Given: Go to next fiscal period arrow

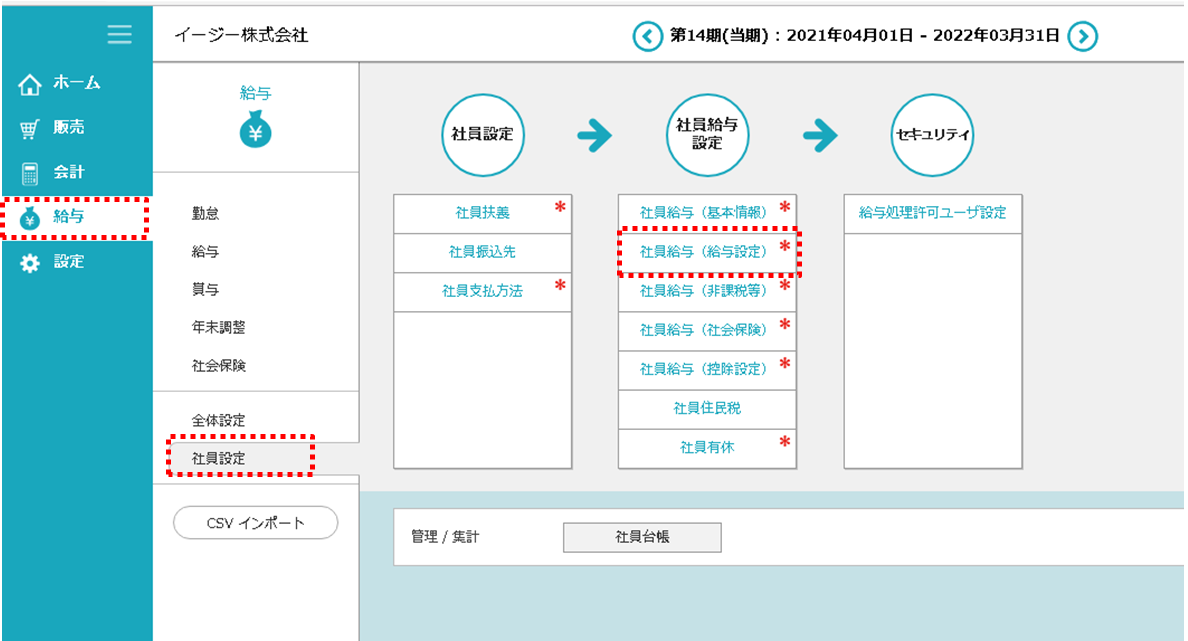Looking at the screenshot, I should coord(1082,37).
